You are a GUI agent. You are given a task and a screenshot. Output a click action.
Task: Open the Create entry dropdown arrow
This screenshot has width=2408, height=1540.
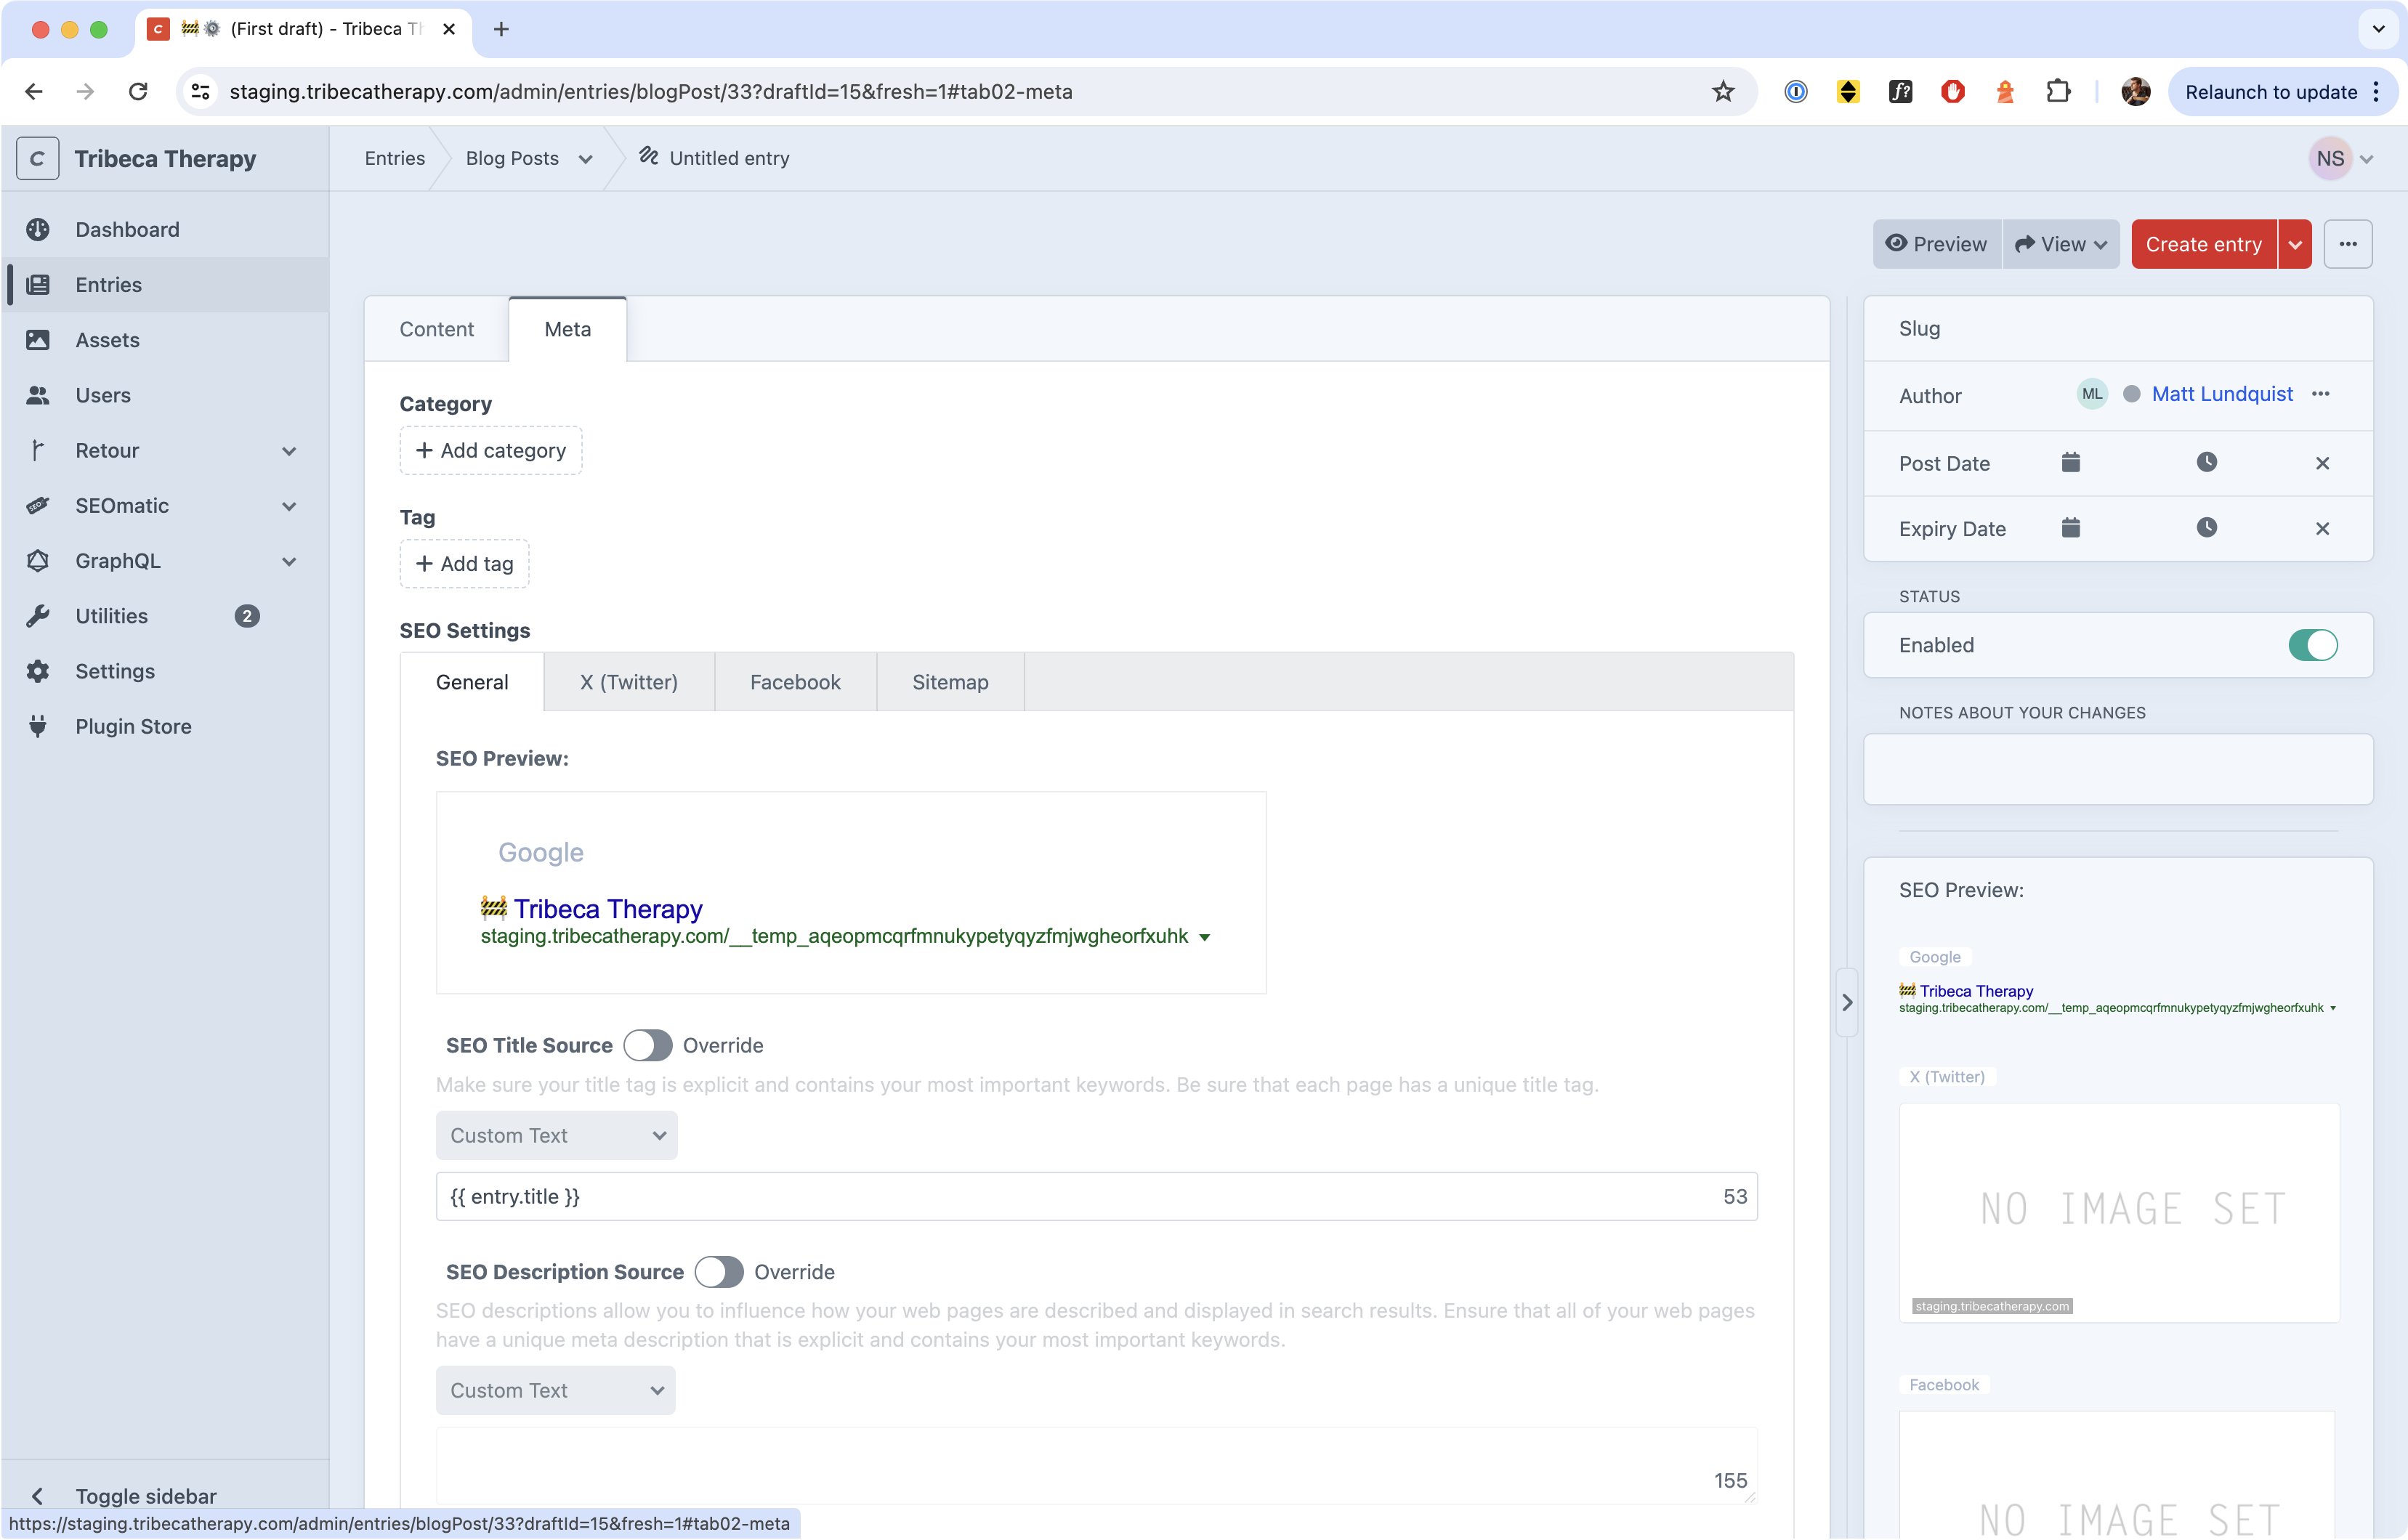click(x=2295, y=244)
